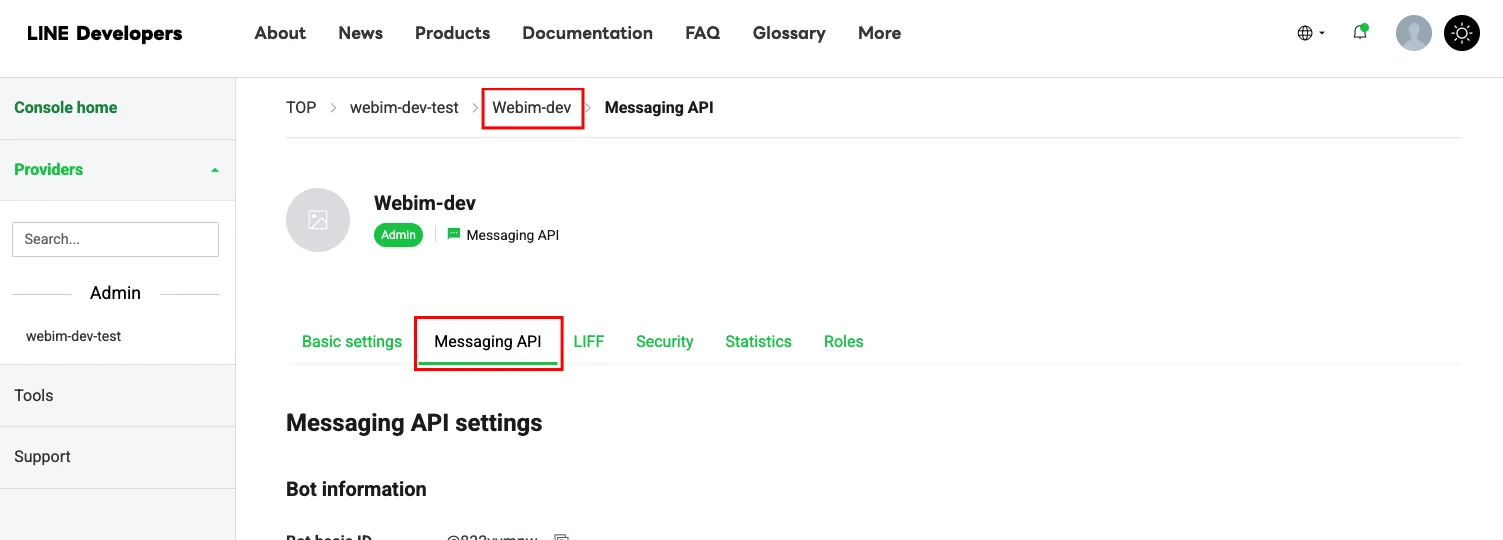Click the Admin sidebar group label
The image size is (1503, 540).
pyautogui.click(x=115, y=293)
